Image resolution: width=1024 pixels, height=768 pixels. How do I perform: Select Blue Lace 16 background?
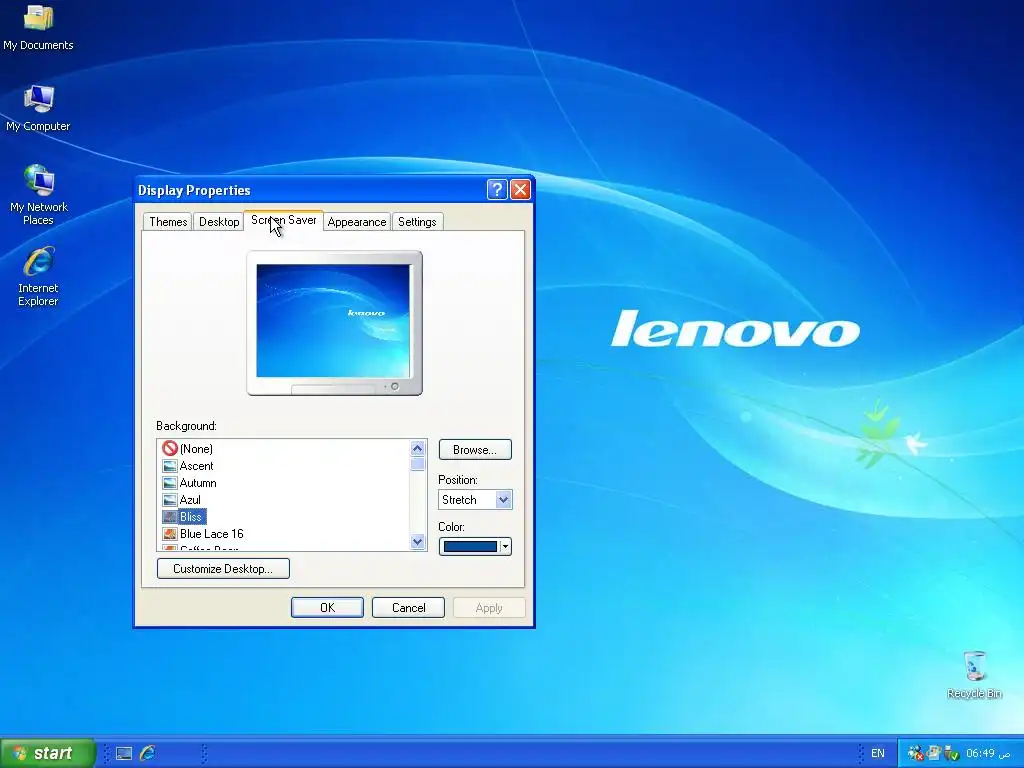click(202, 534)
